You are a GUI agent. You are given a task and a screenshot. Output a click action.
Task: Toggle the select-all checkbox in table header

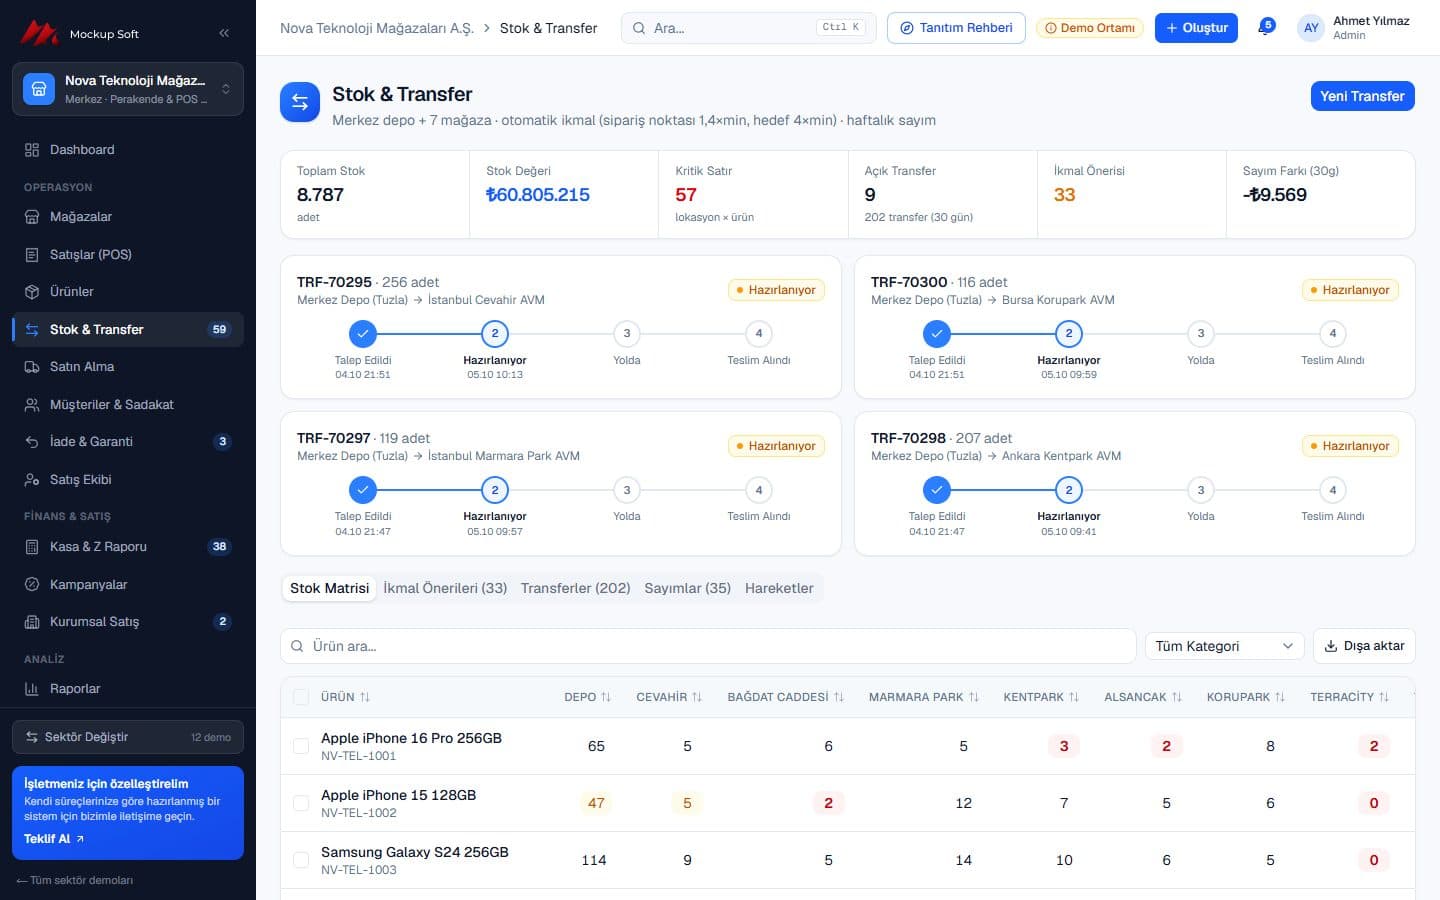tap(301, 697)
